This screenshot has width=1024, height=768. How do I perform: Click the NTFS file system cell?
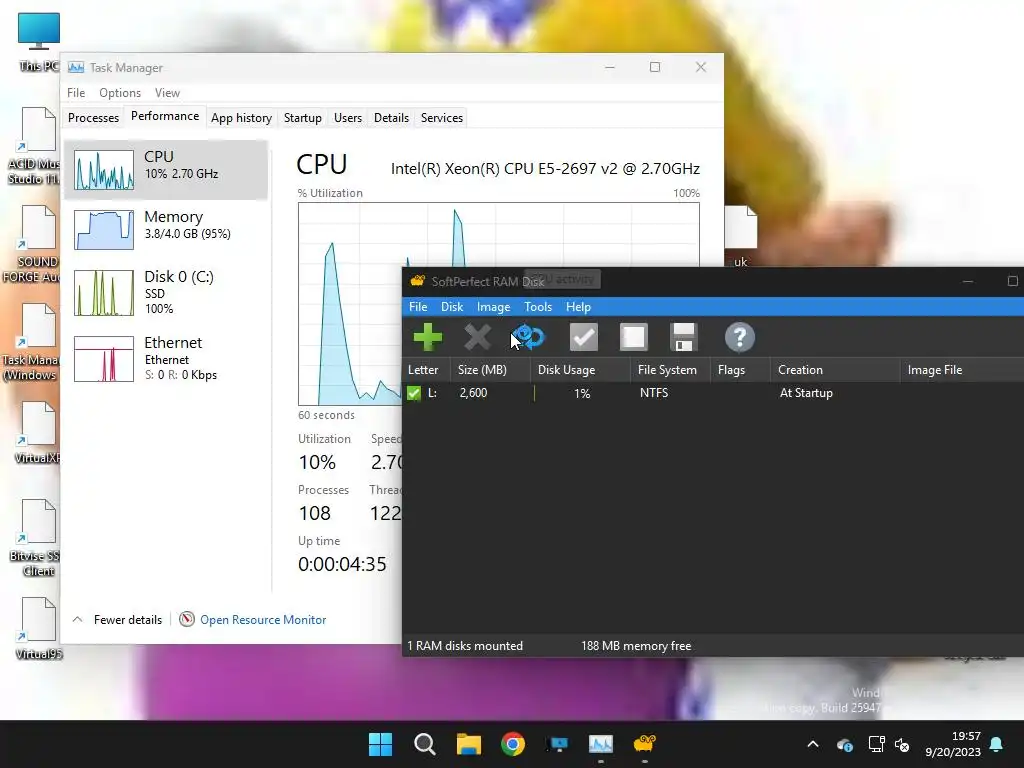[x=654, y=393]
